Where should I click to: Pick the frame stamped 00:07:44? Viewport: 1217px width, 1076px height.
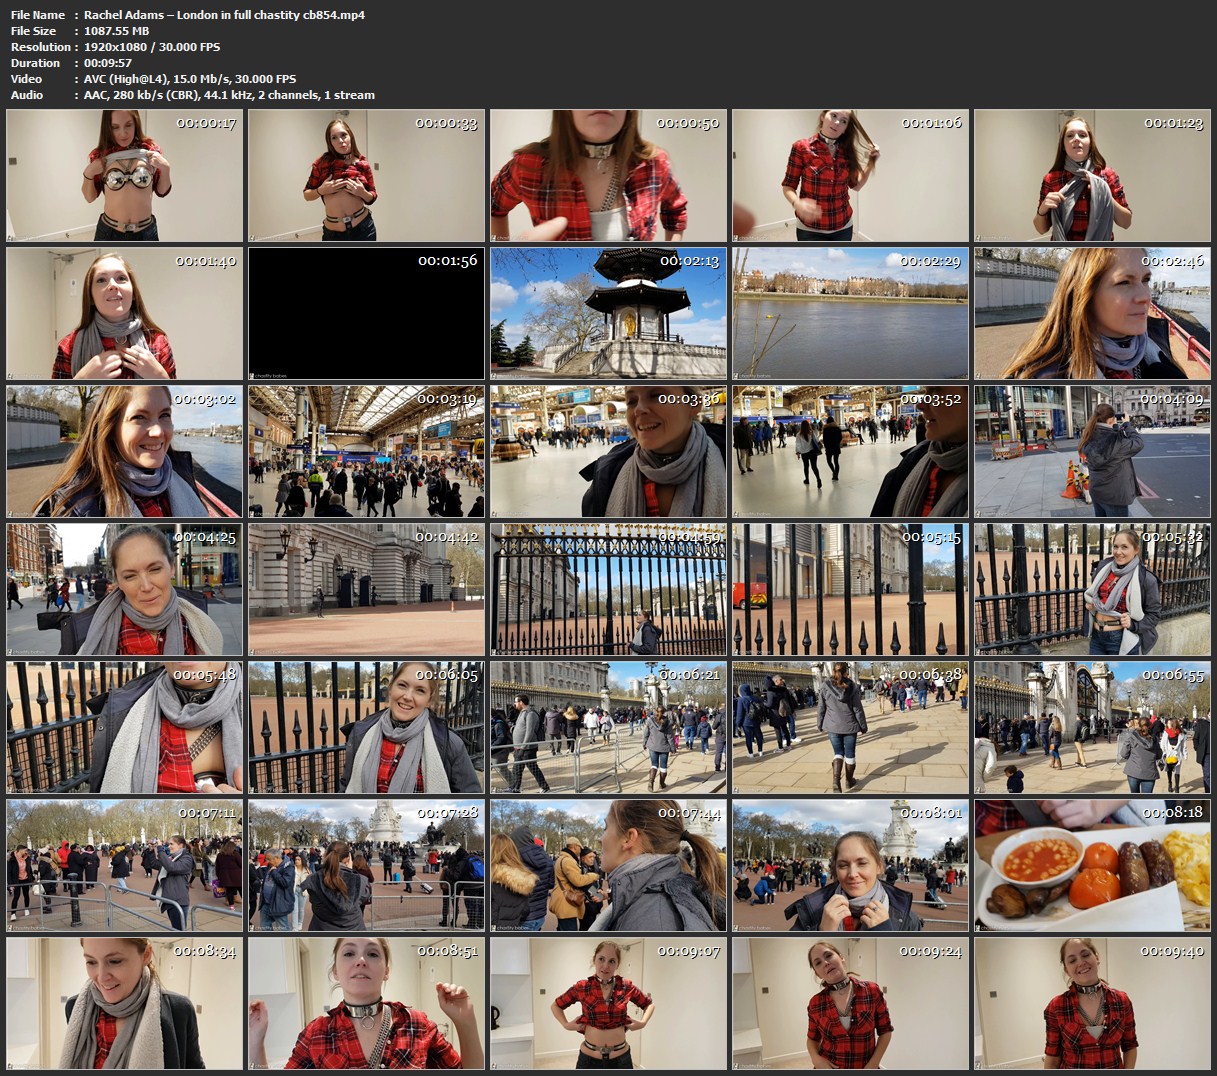(x=609, y=866)
